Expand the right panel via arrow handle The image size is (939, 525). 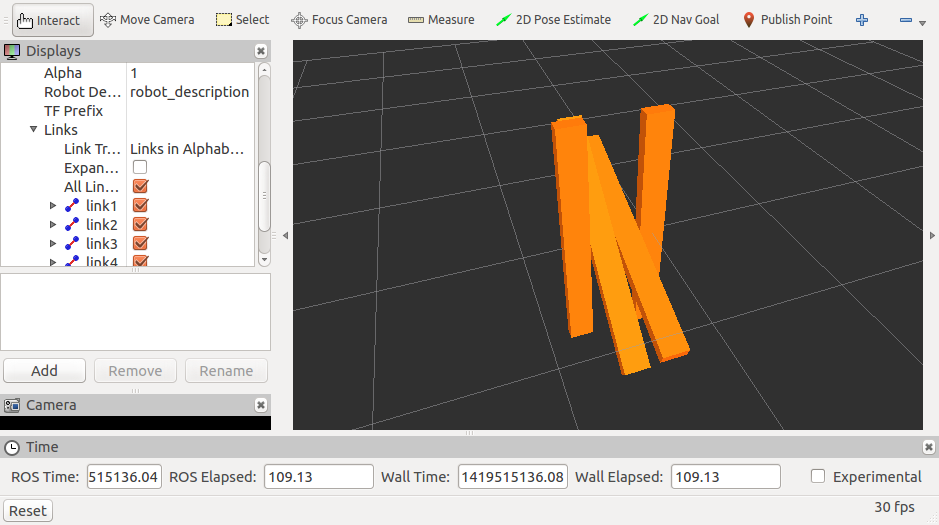(x=932, y=235)
